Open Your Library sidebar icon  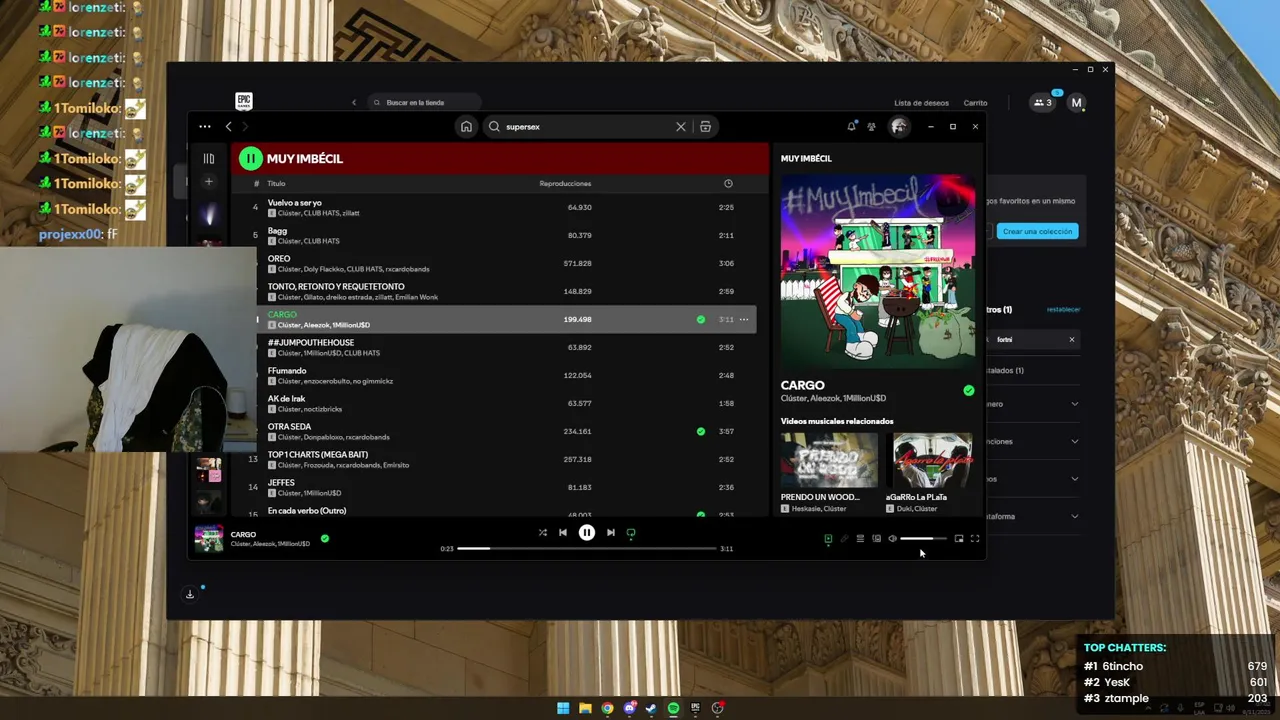click(209, 158)
